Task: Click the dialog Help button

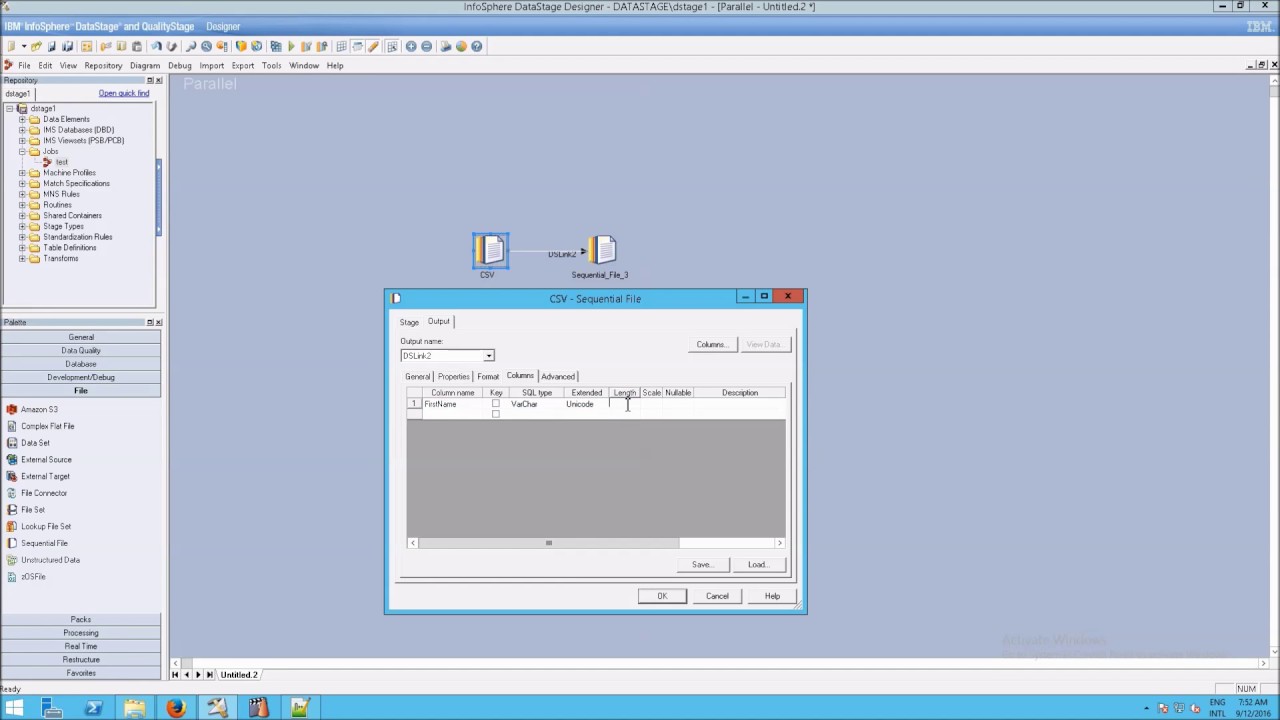Action: pyautogui.click(x=772, y=596)
